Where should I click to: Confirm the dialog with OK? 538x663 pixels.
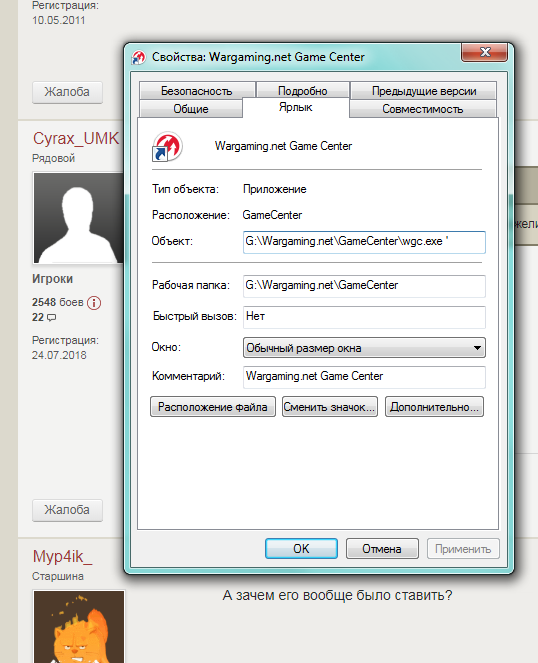coord(301,548)
